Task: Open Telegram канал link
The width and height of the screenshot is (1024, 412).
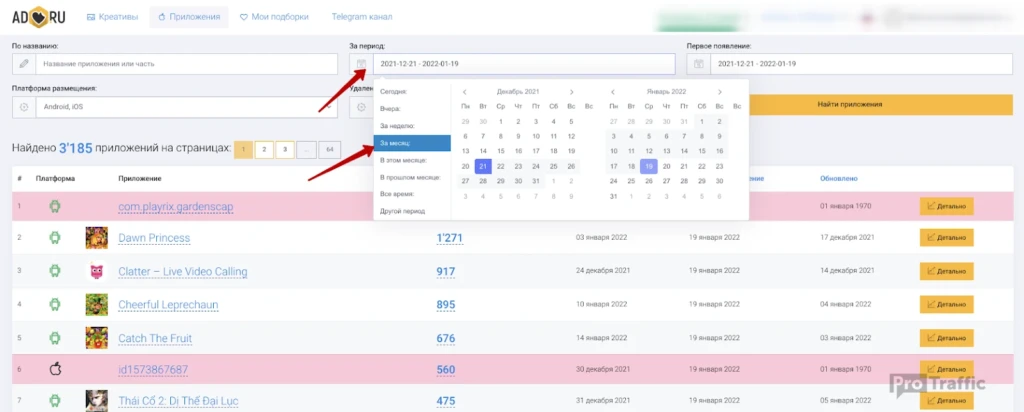Action: coord(362,17)
